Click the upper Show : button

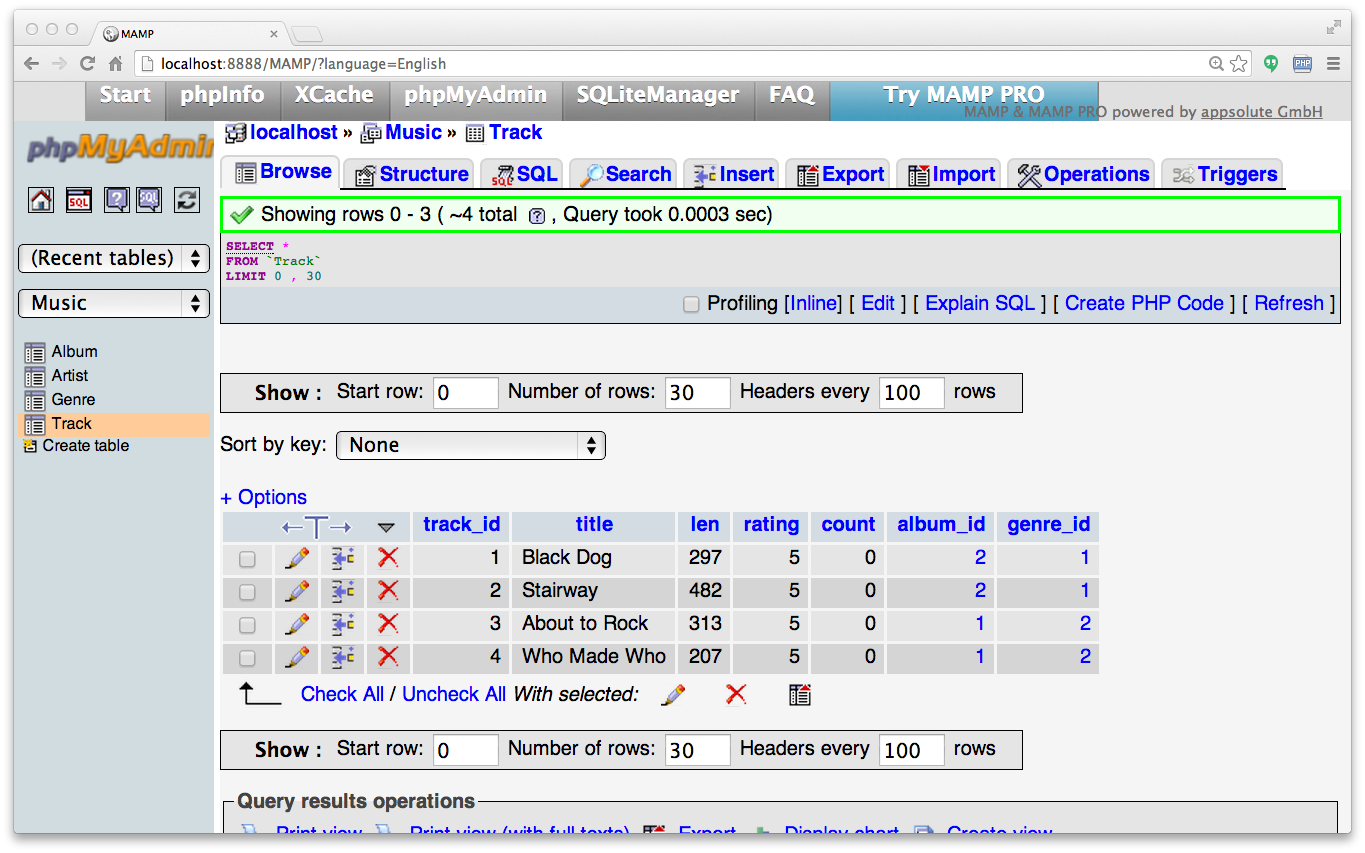click(288, 393)
